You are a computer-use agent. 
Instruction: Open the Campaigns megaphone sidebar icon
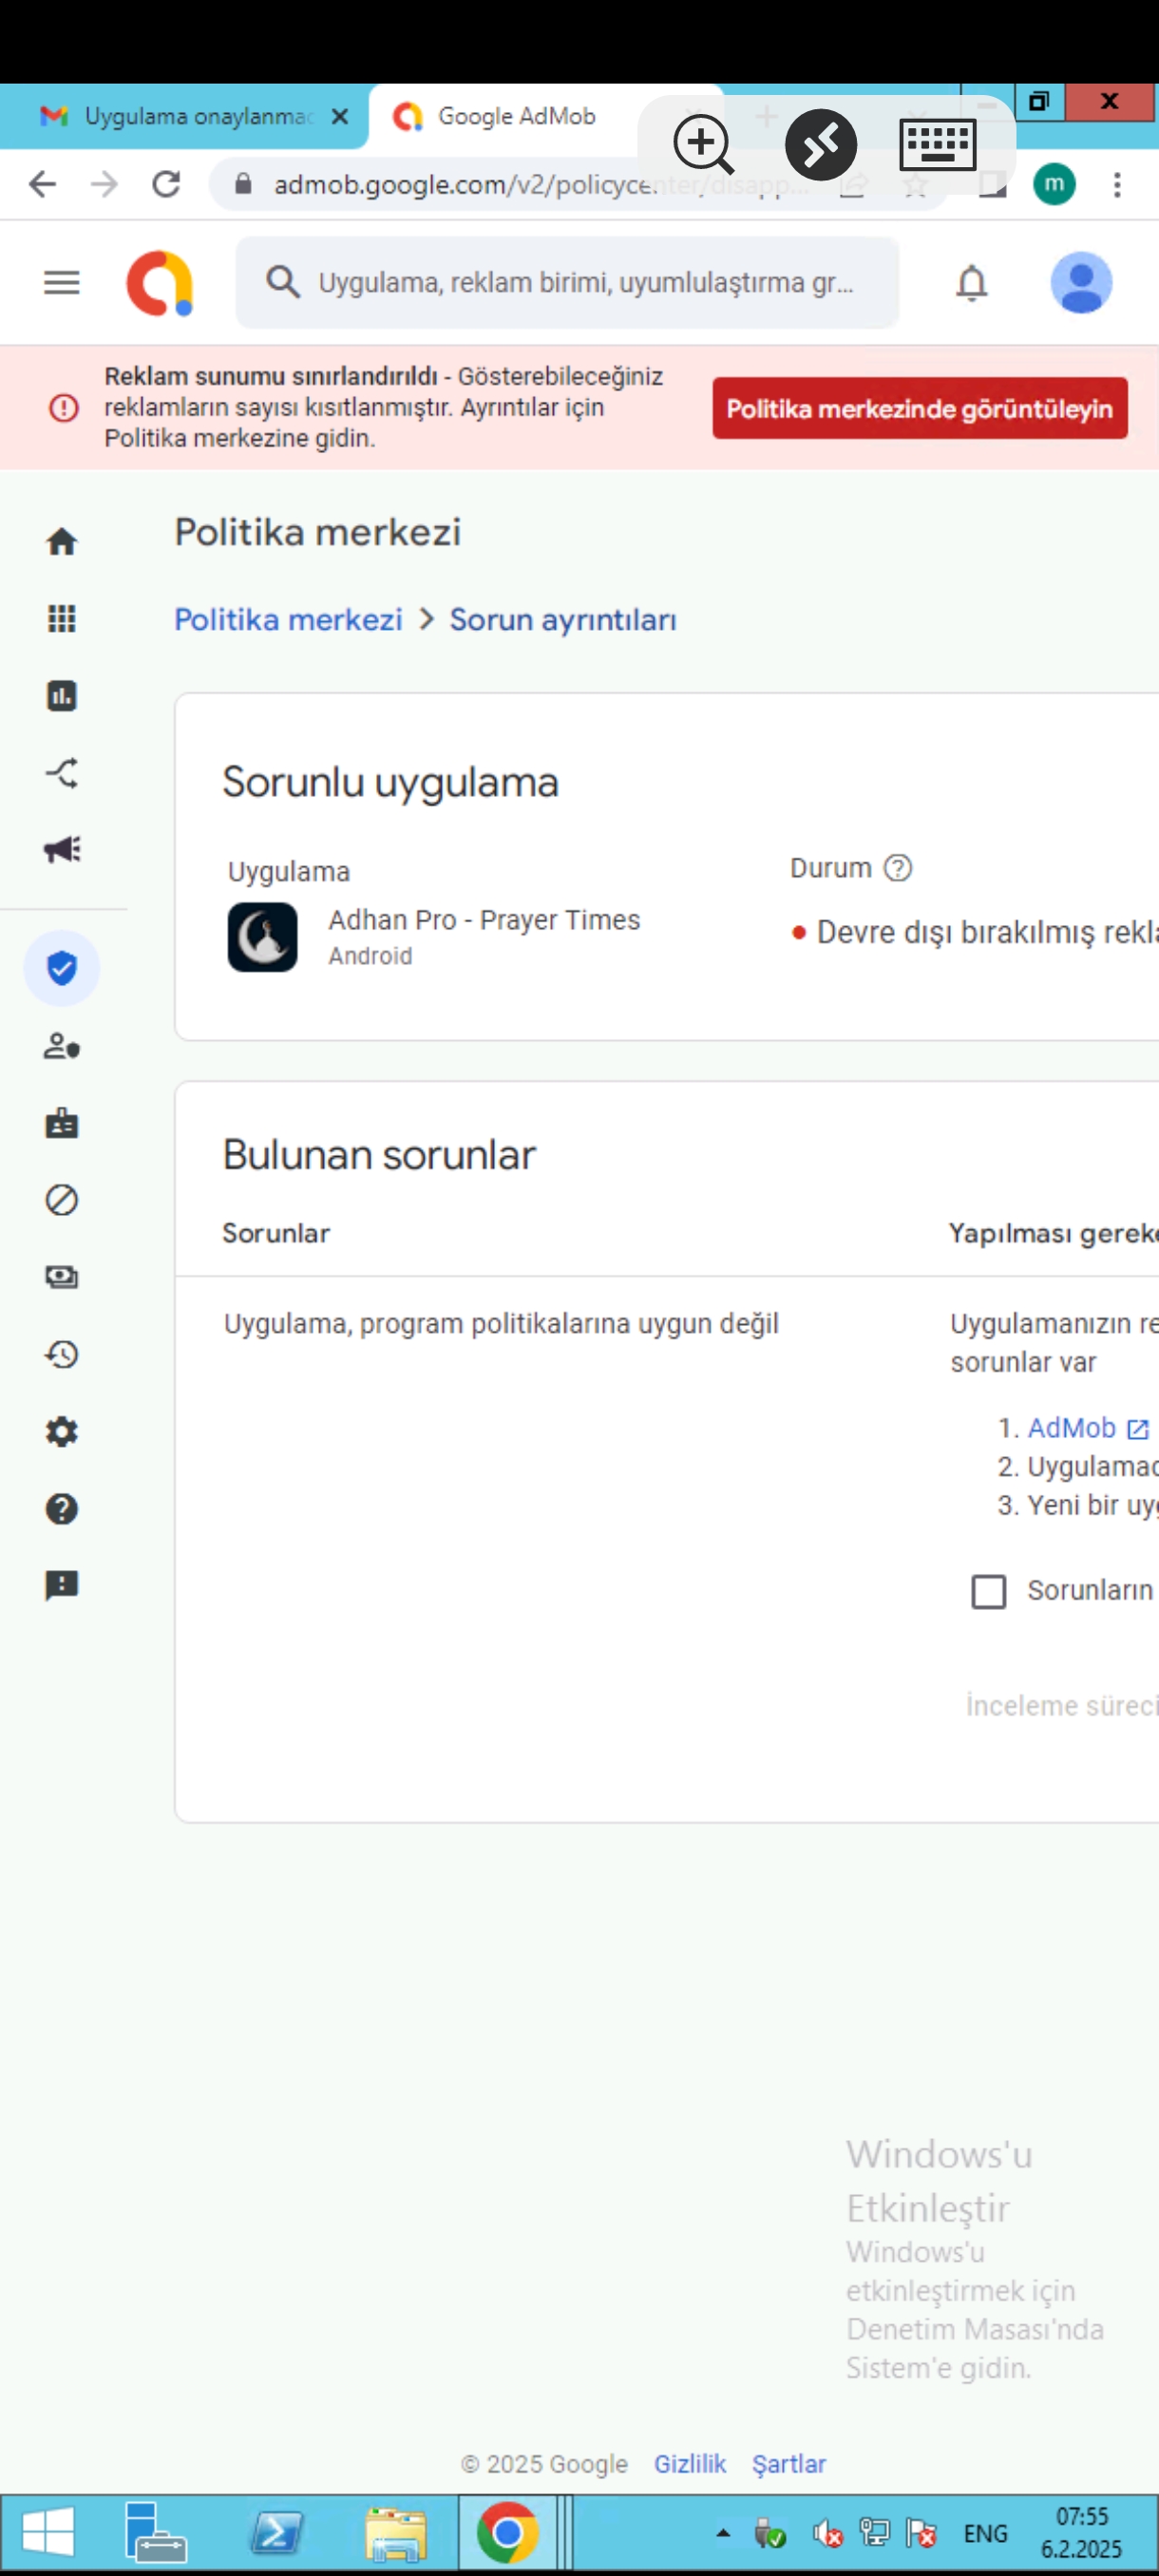[x=62, y=849]
